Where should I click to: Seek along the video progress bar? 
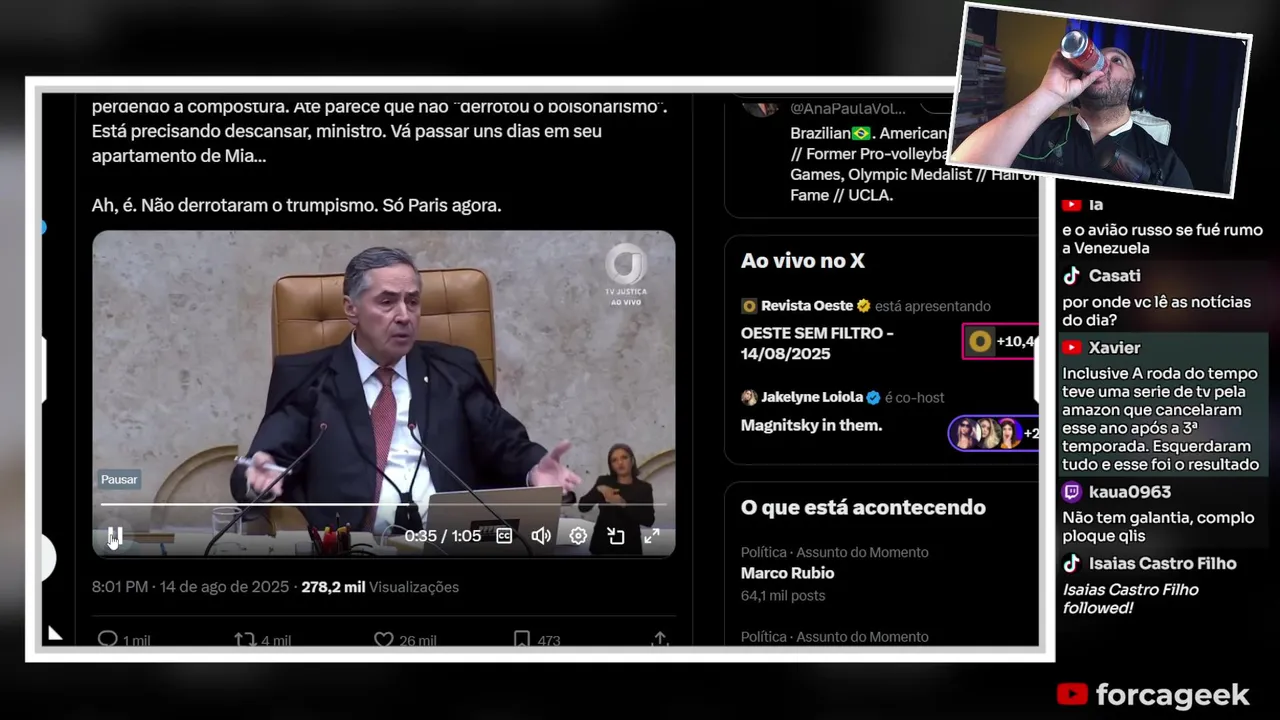384,504
